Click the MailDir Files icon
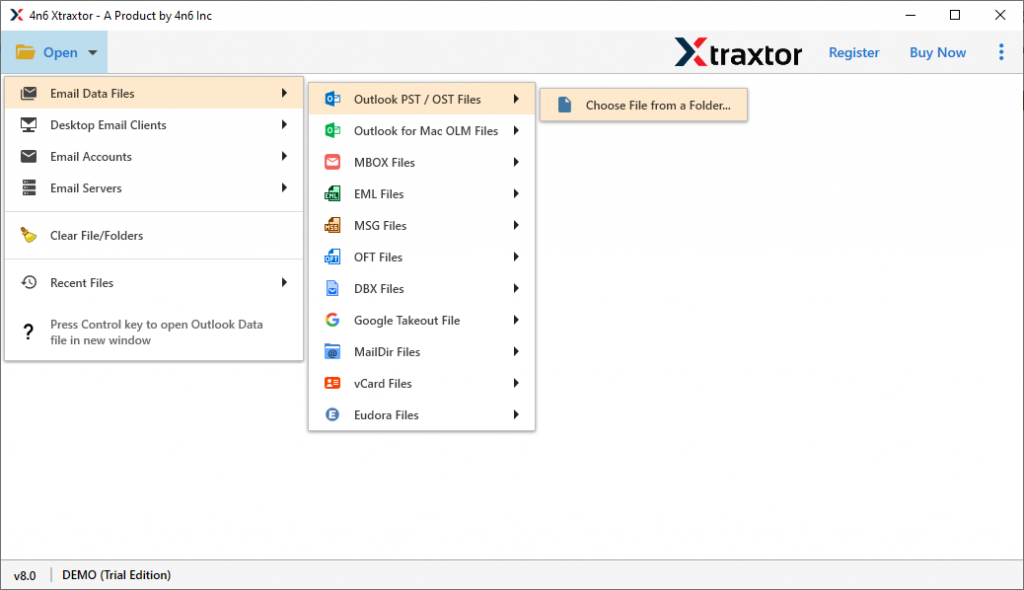 [x=332, y=352]
